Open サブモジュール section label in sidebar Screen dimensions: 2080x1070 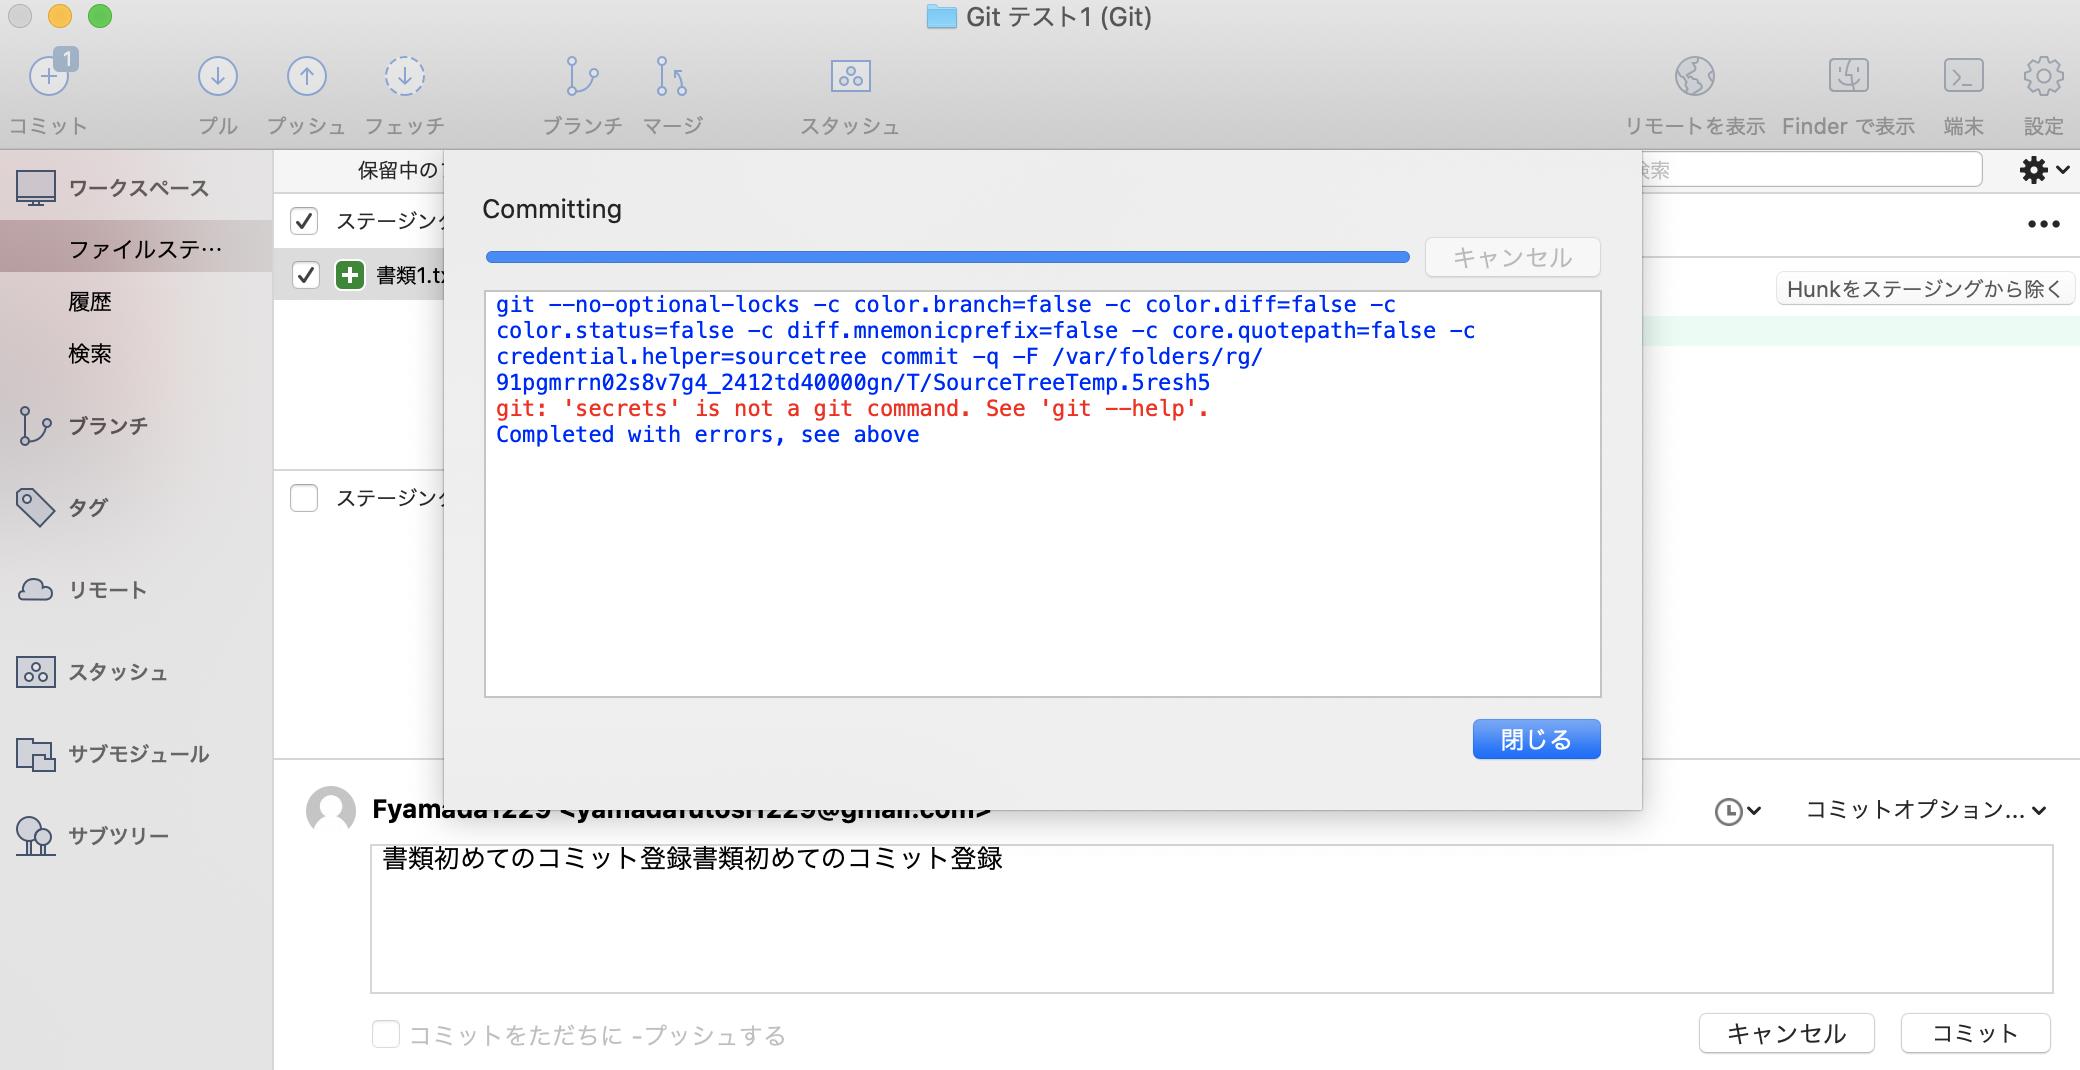point(138,754)
